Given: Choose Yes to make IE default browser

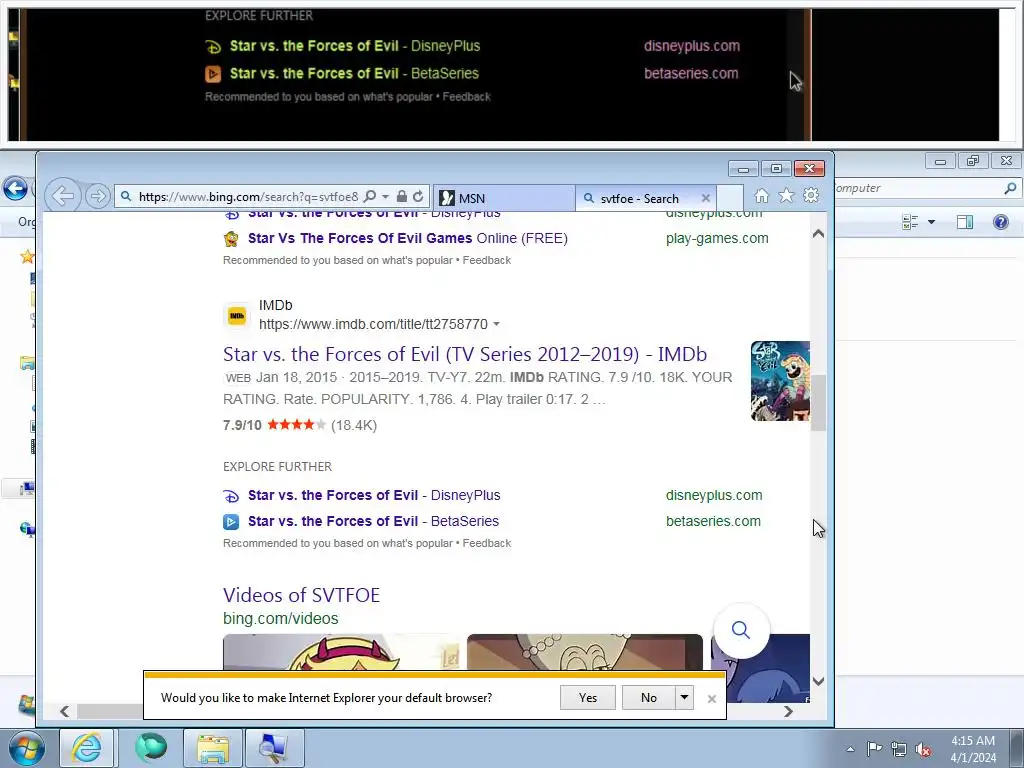Looking at the screenshot, I should [588, 697].
